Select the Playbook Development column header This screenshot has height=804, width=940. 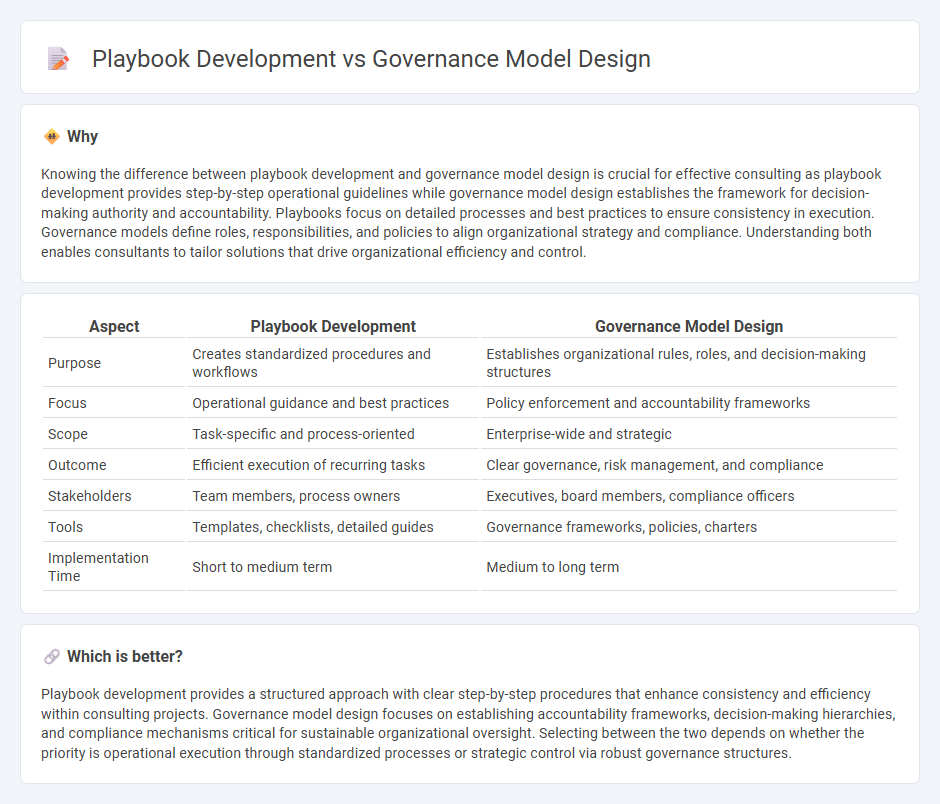pyautogui.click(x=333, y=327)
